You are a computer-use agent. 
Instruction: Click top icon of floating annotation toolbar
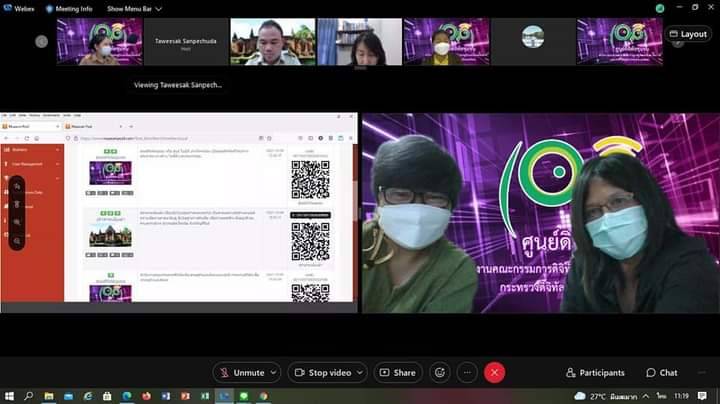tap(17, 186)
